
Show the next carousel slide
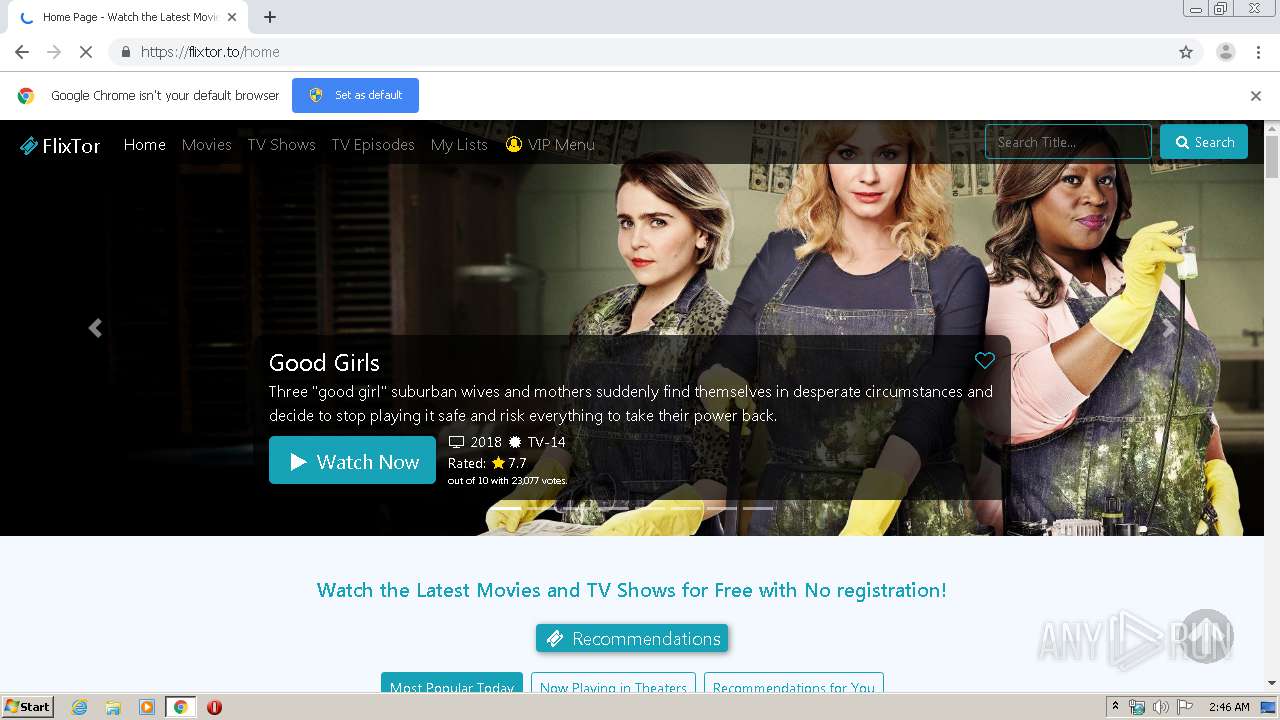pos(1169,328)
